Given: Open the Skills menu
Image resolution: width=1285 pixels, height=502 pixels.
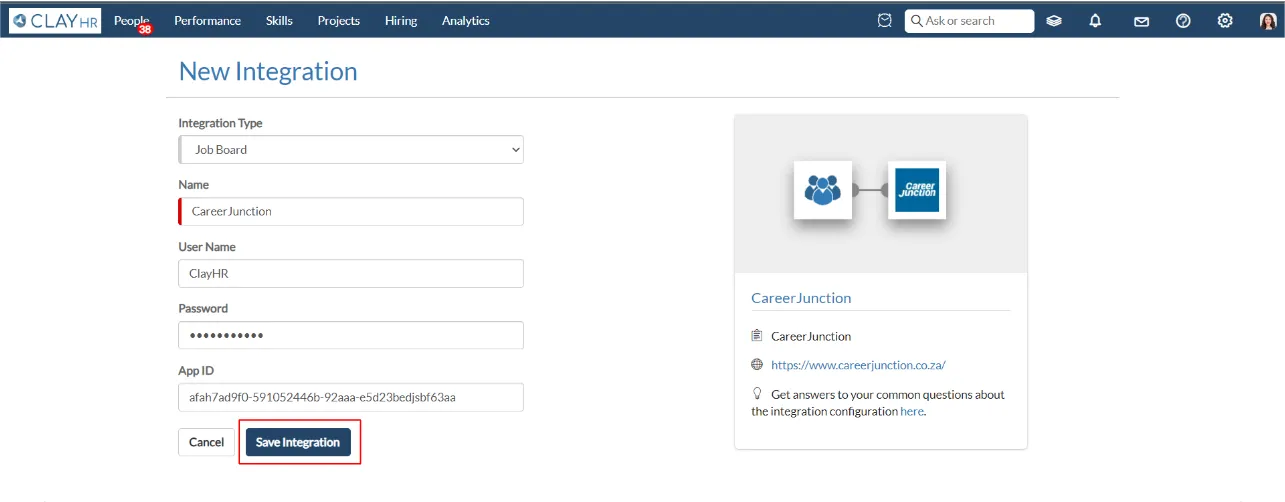Looking at the screenshot, I should pyautogui.click(x=279, y=21).
